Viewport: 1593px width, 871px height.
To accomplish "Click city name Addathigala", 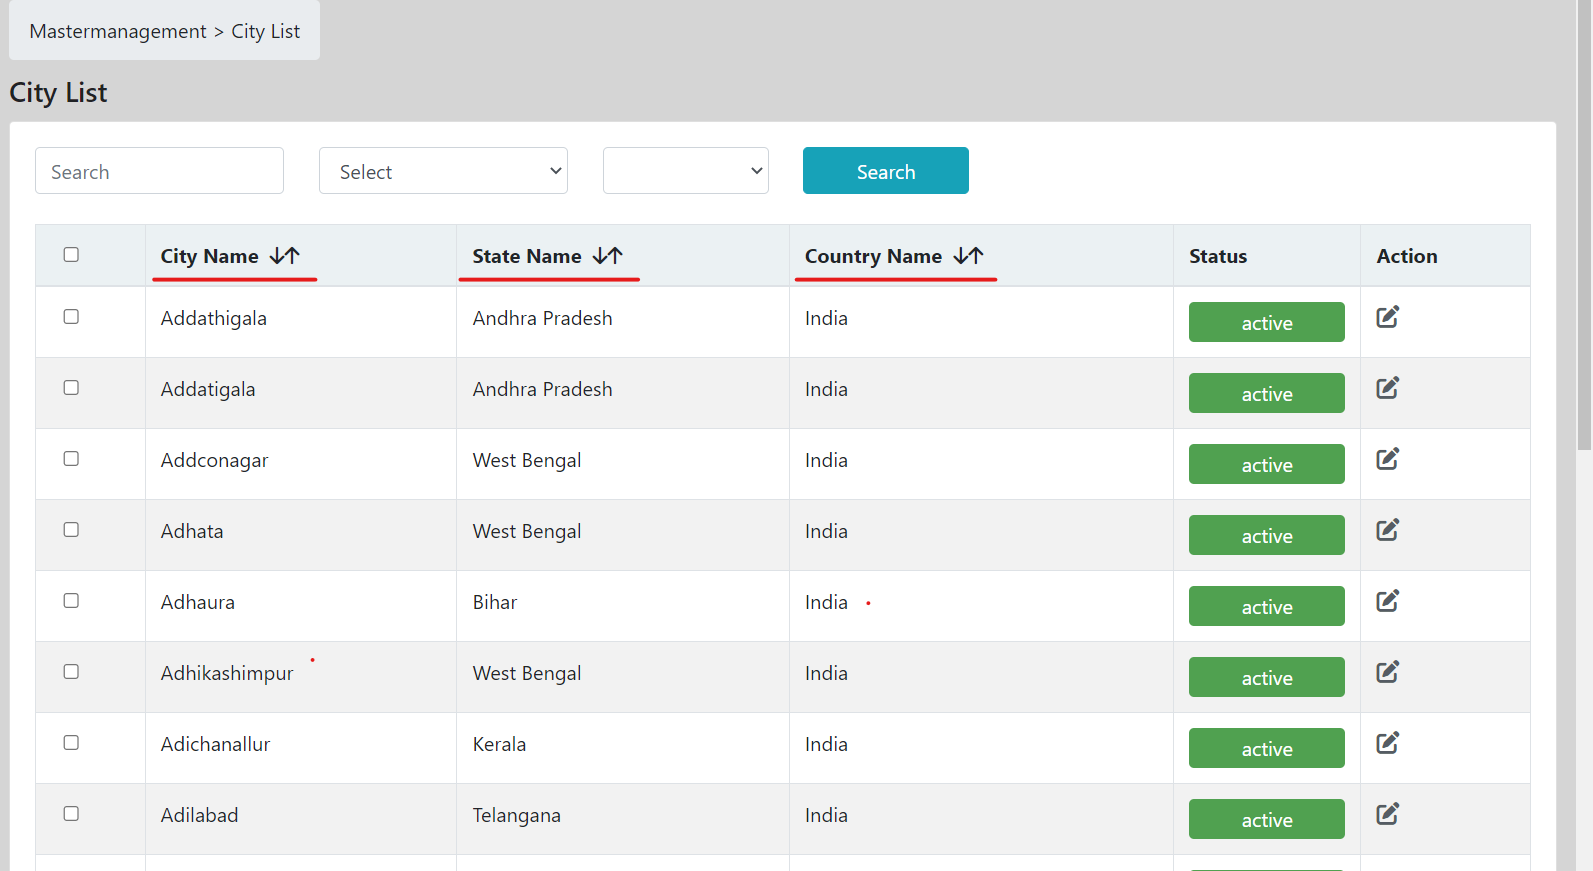I will click(x=214, y=318).
